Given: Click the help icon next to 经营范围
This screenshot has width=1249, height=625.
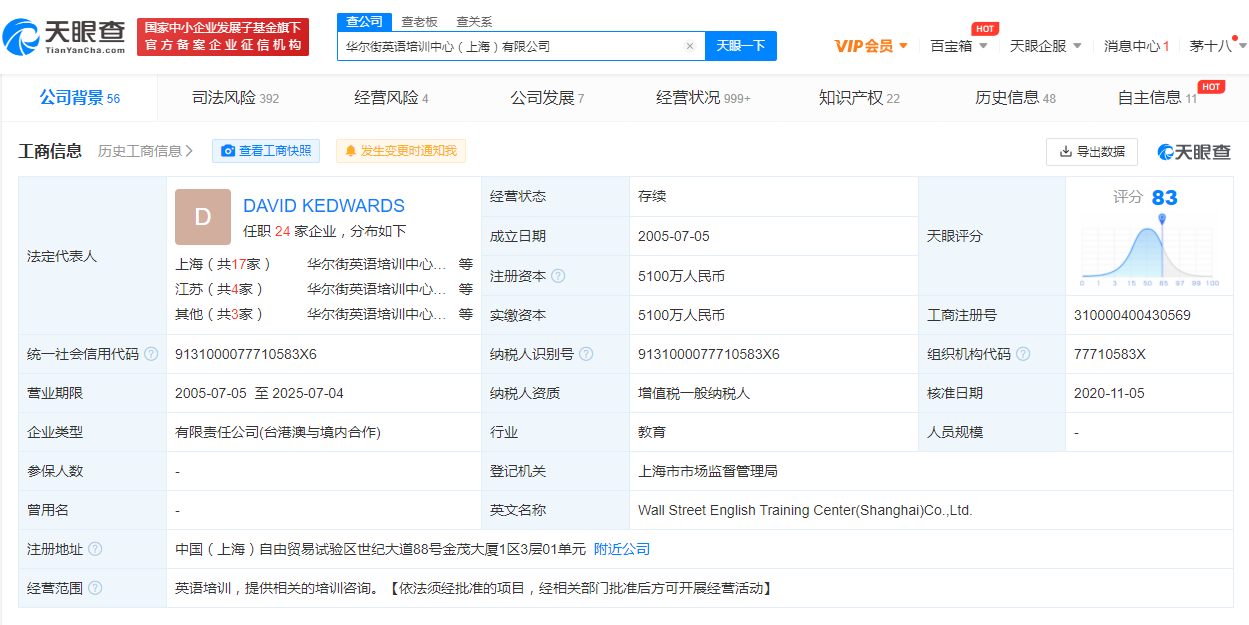Looking at the screenshot, I should click(95, 588).
